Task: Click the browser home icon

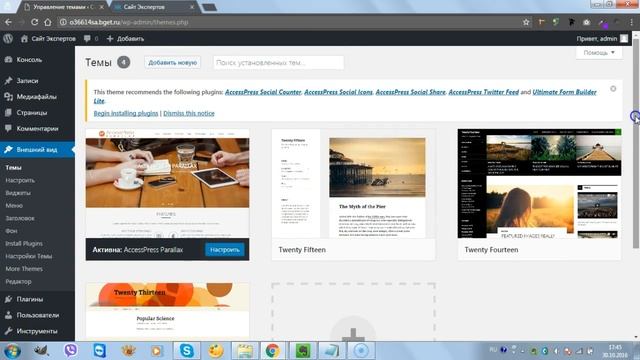Action: coord(48,22)
